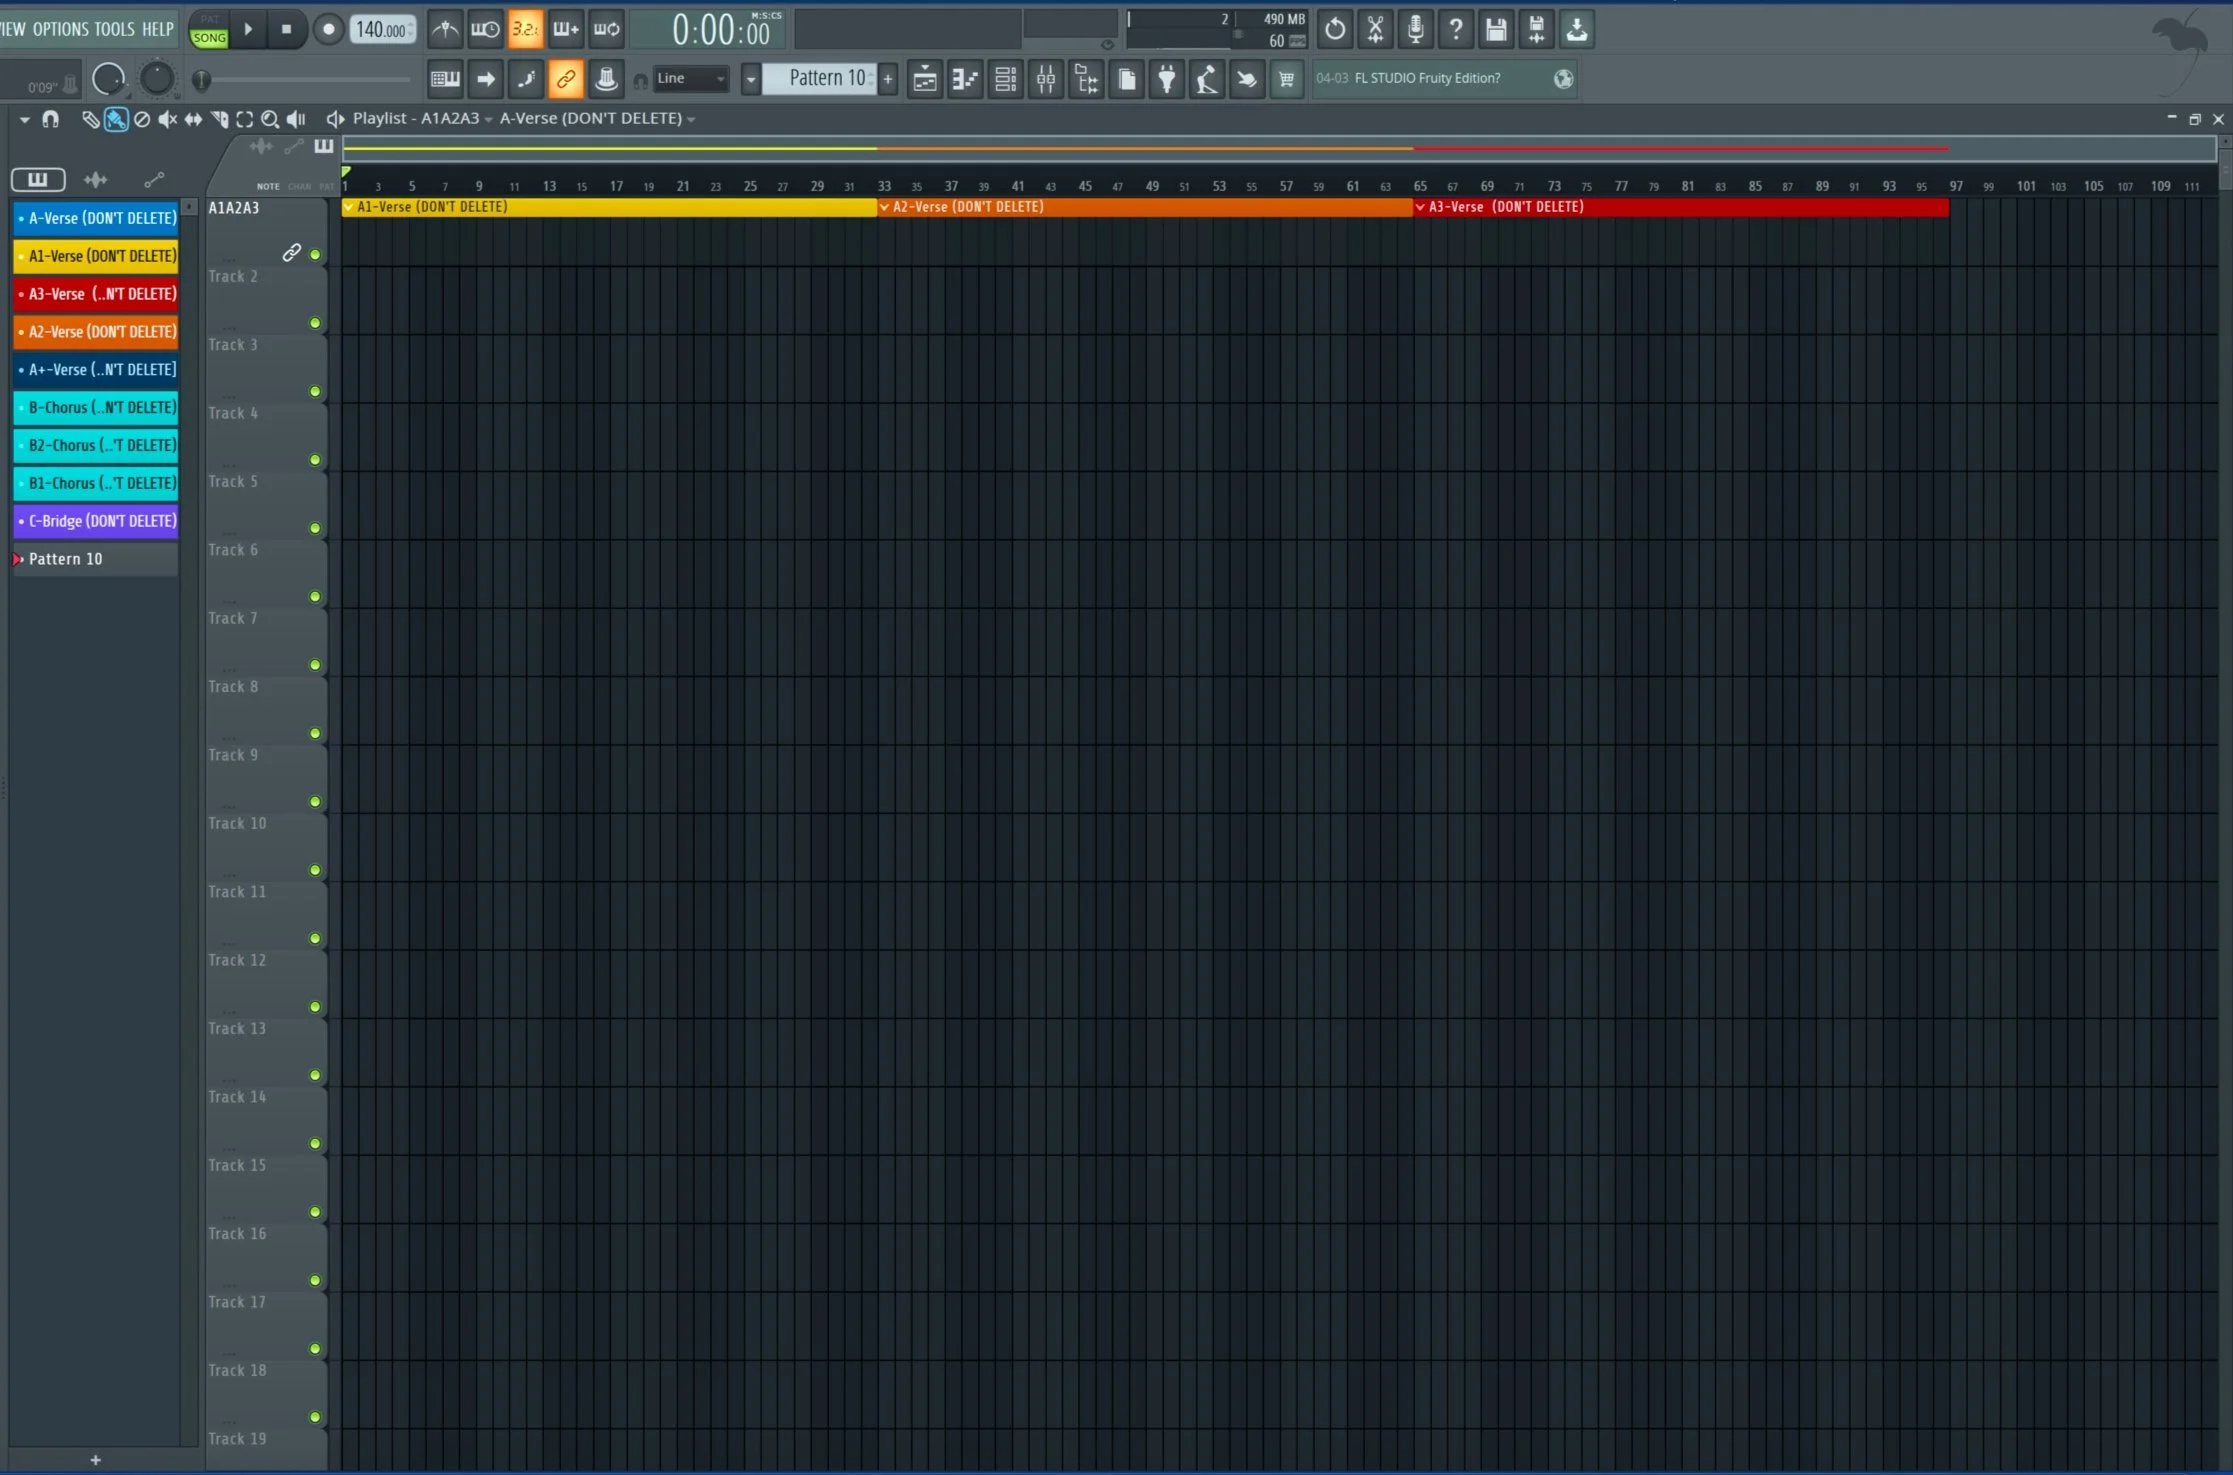
Task: Open the TOOLS menu
Action: (x=114, y=29)
